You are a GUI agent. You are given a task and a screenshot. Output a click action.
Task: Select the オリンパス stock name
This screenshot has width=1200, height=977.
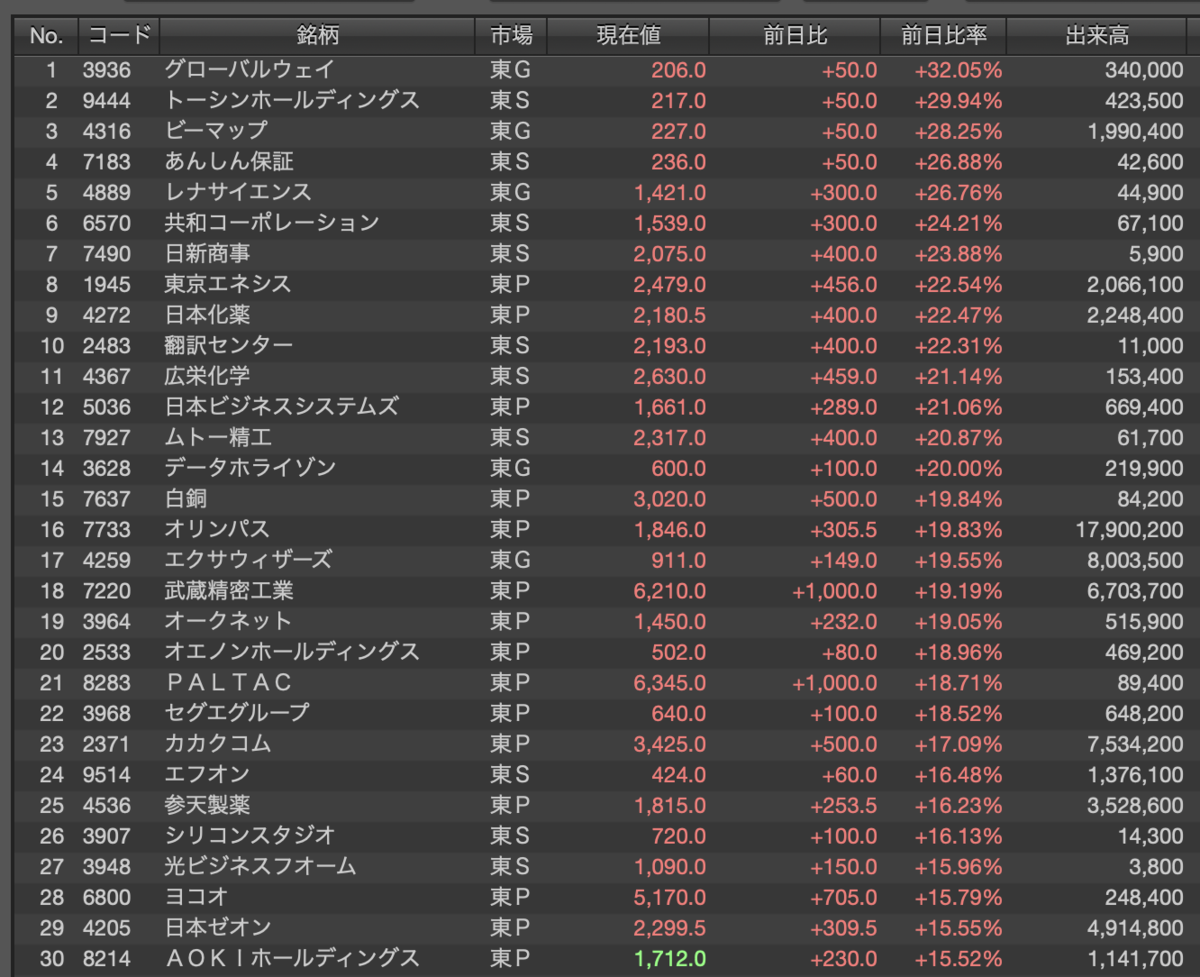pyautogui.click(x=217, y=529)
